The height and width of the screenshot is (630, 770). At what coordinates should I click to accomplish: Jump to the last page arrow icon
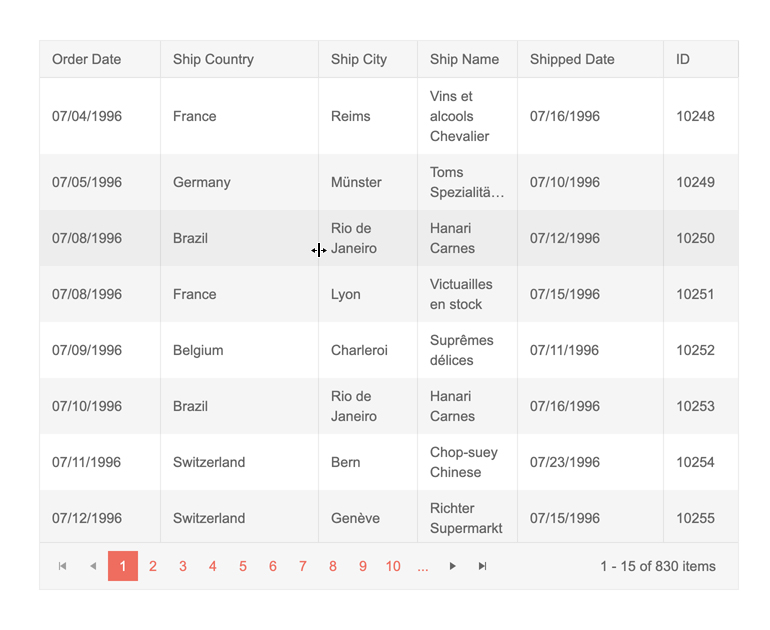(x=483, y=566)
